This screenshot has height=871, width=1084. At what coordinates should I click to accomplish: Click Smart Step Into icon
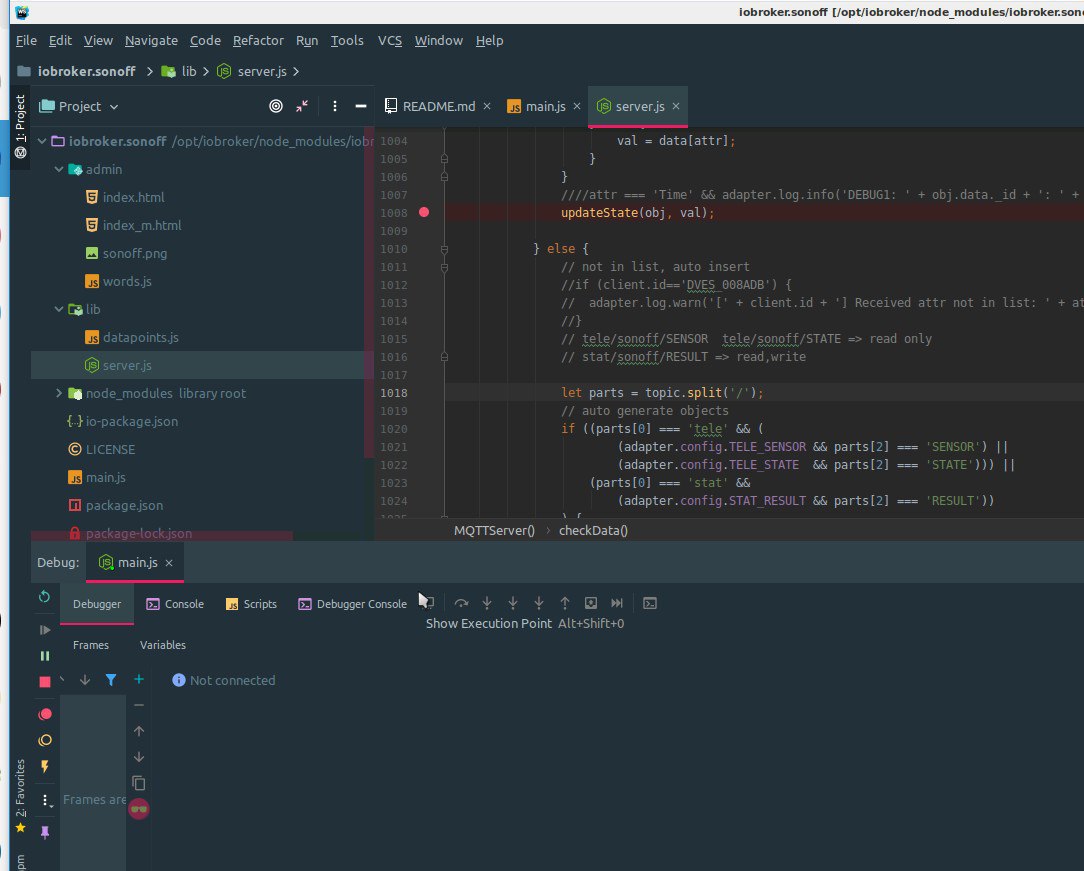pyautogui.click(x=539, y=603)
